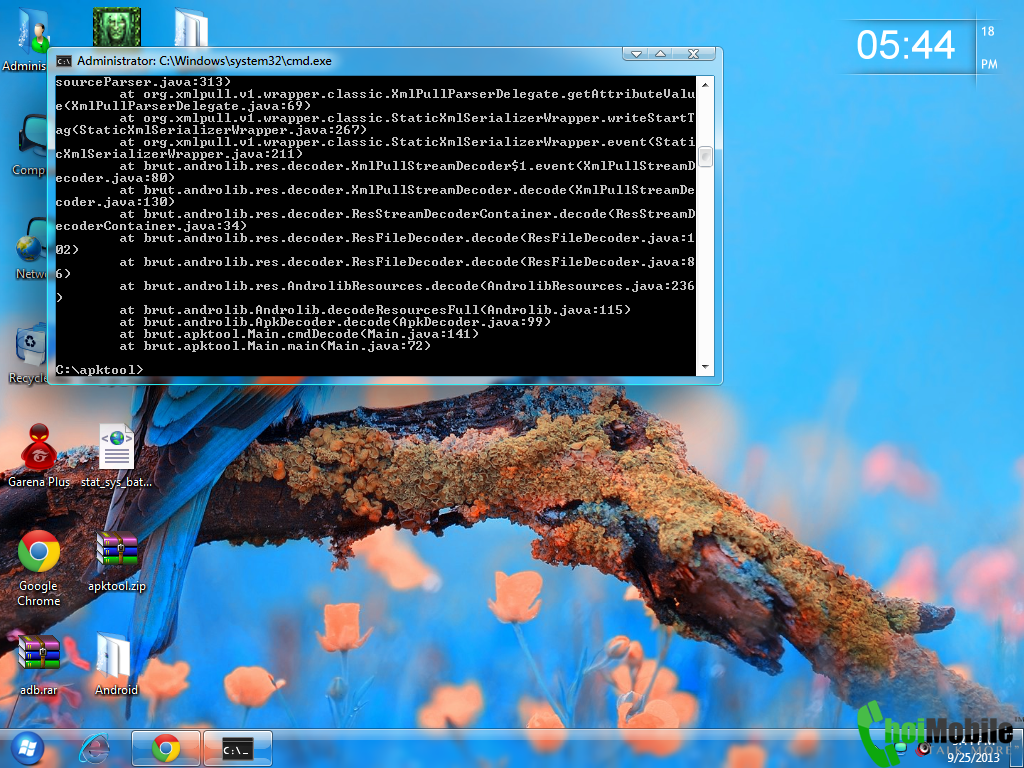
Task: Open the Windows Start menu
Action: (27, 748)
